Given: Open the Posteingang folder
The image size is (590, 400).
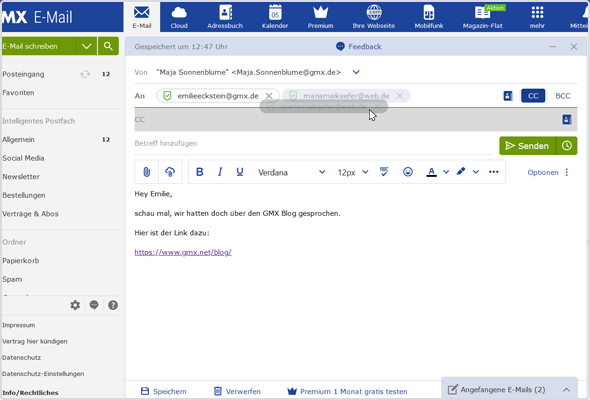Looking at the screenshot, I should pyautogui.click(x=23, y=74).
